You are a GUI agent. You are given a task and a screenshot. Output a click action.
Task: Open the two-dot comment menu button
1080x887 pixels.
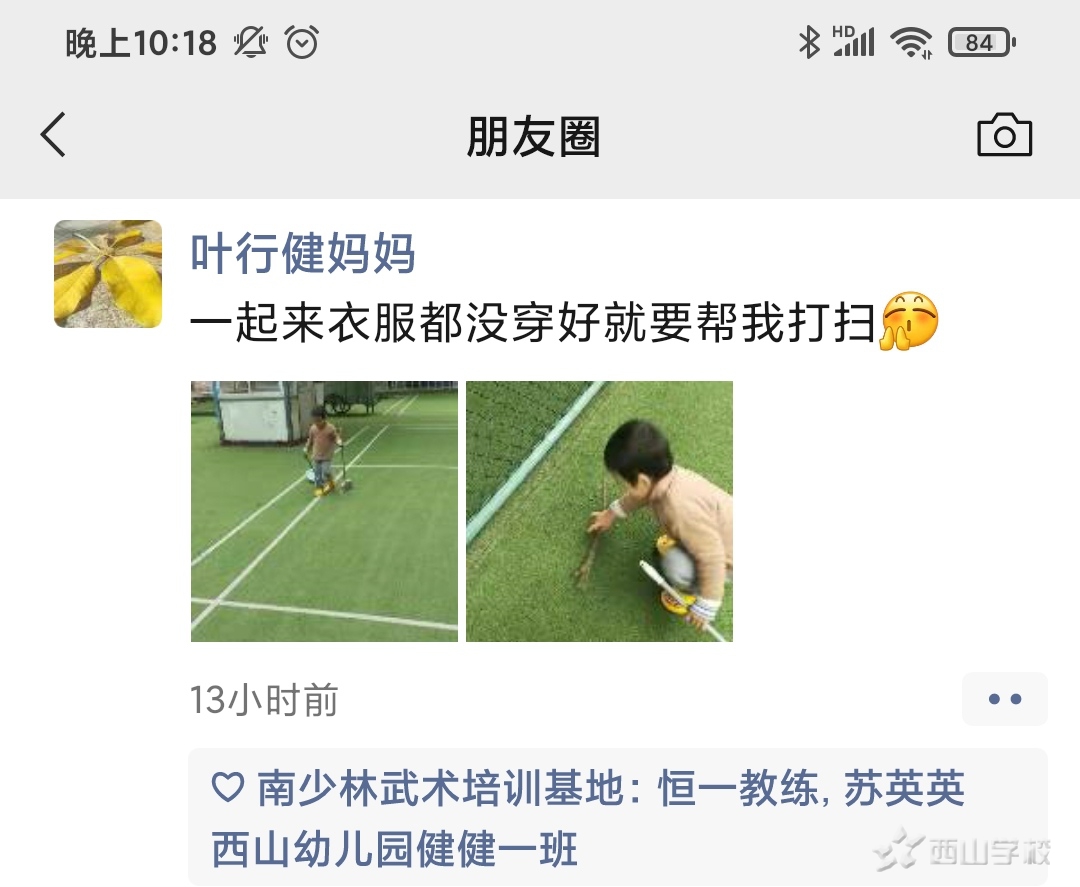coord(1004,699)
